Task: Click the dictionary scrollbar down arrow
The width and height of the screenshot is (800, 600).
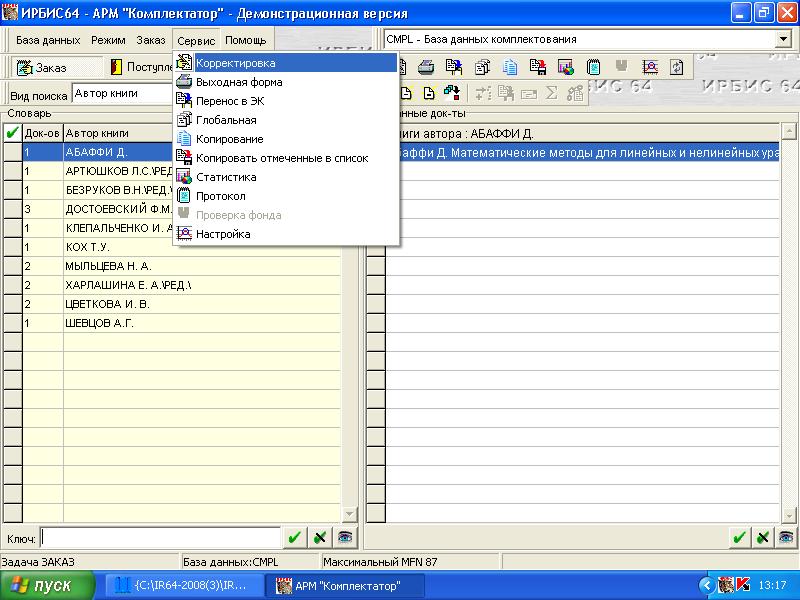Action: (x=349, y=514)
